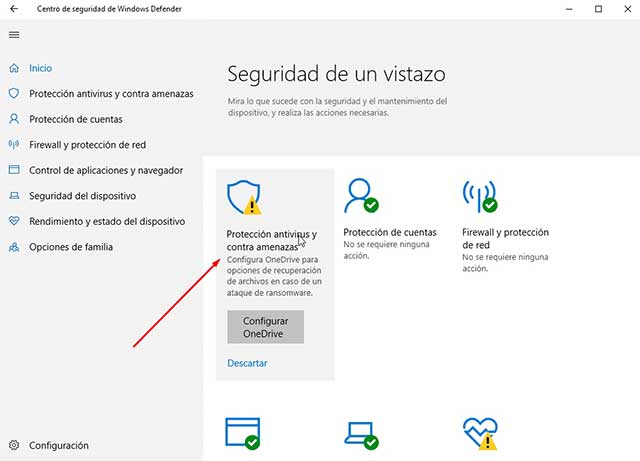Open Rendimiento y estado del dispositivo
The height and width of the screenshot is (461, 640).
(x=107, y=221)
